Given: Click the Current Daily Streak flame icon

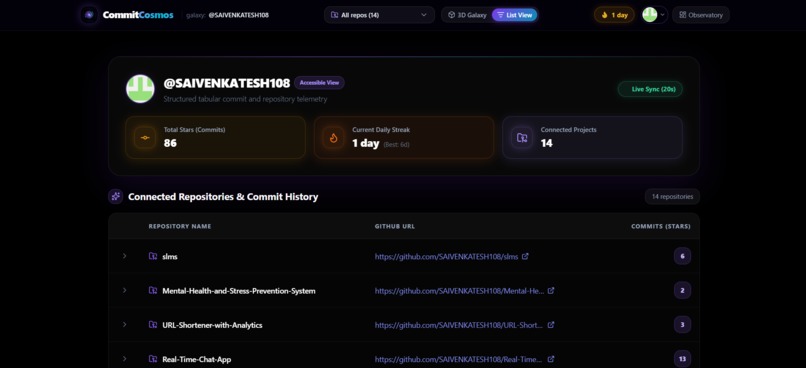Looking at the screenshot, I should [334, 138].
